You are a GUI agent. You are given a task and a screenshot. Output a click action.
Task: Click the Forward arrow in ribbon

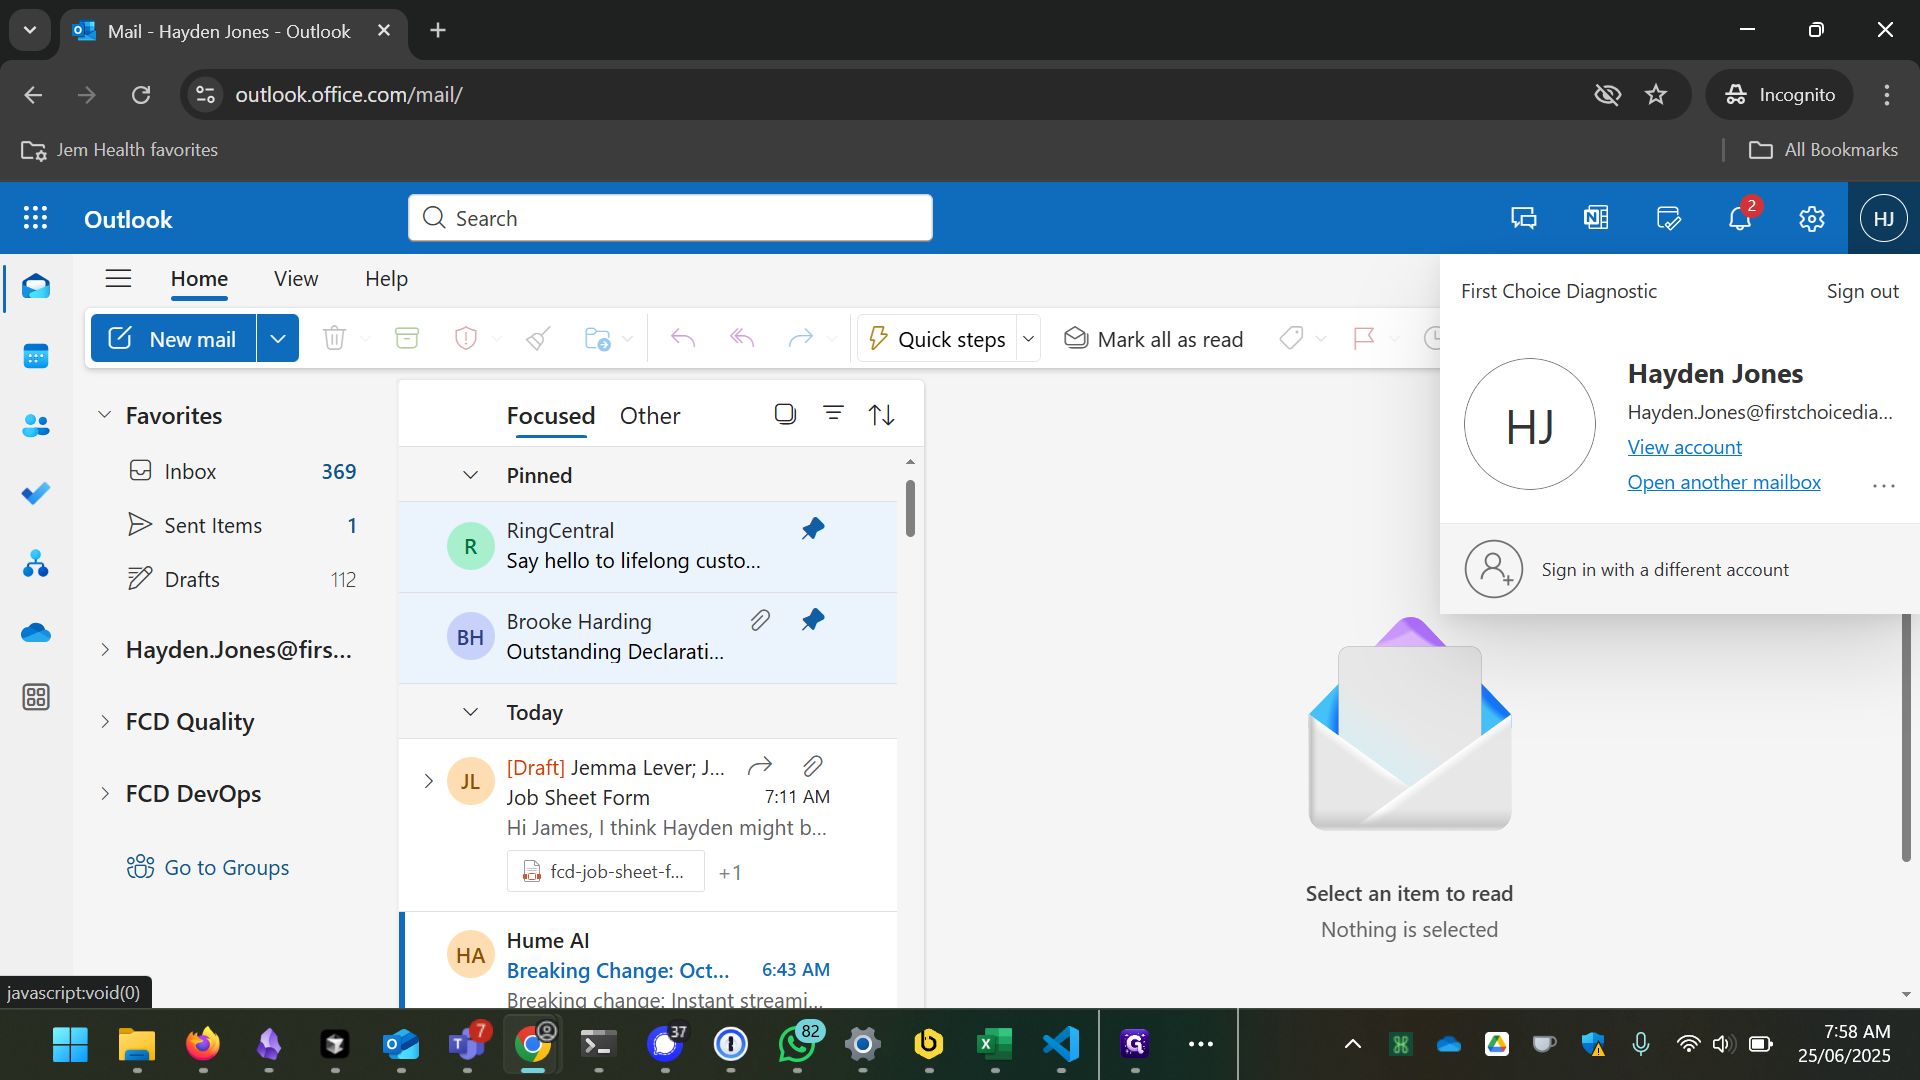pyautogui.click(x=801, y=339)
